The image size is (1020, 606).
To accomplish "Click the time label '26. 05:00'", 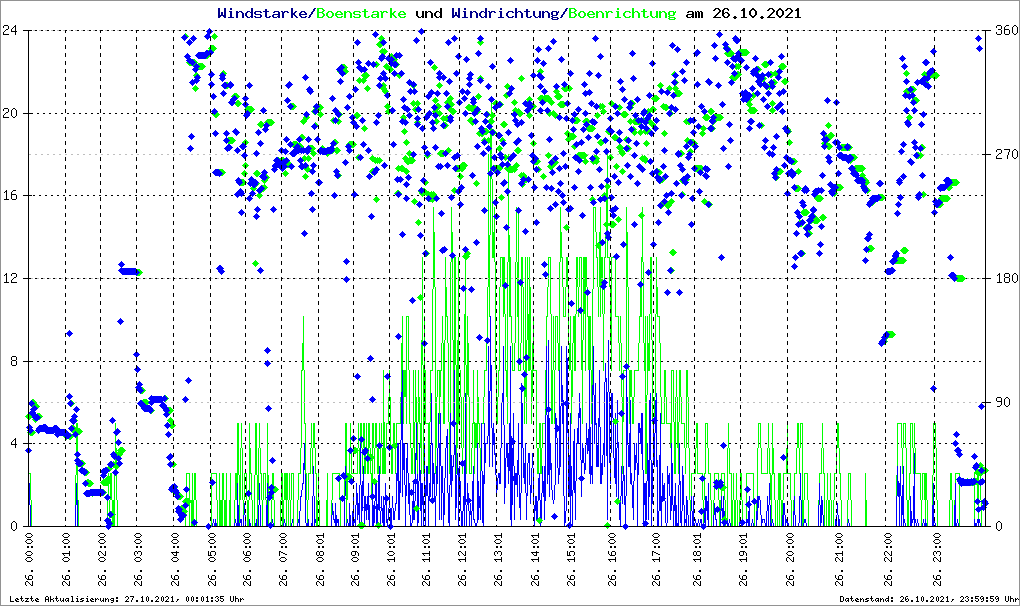I will pos(211,559).
